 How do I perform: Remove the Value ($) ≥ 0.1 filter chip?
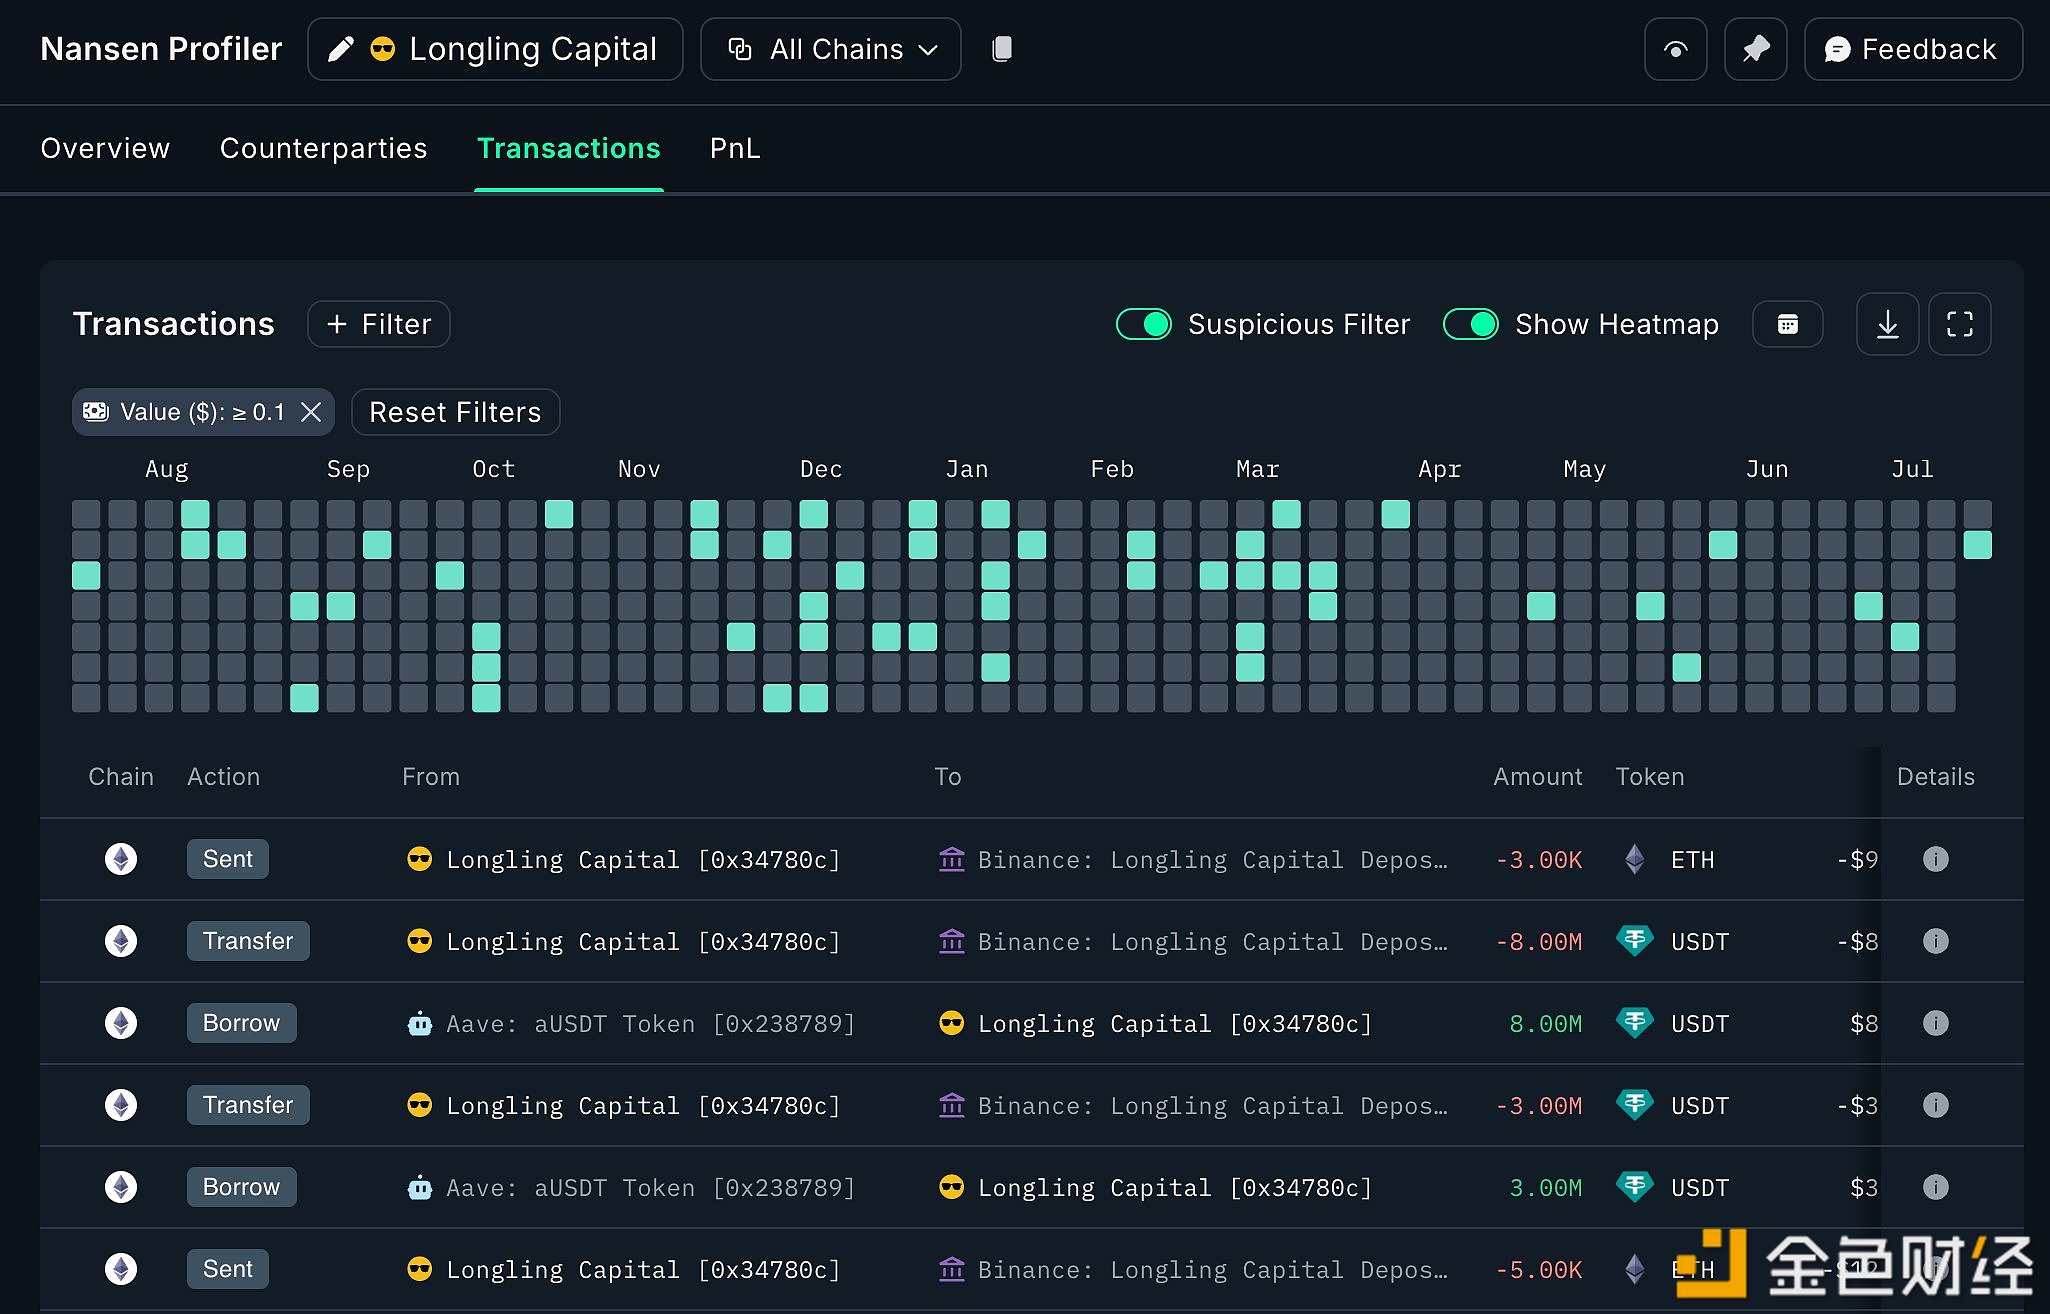[311, 412]
